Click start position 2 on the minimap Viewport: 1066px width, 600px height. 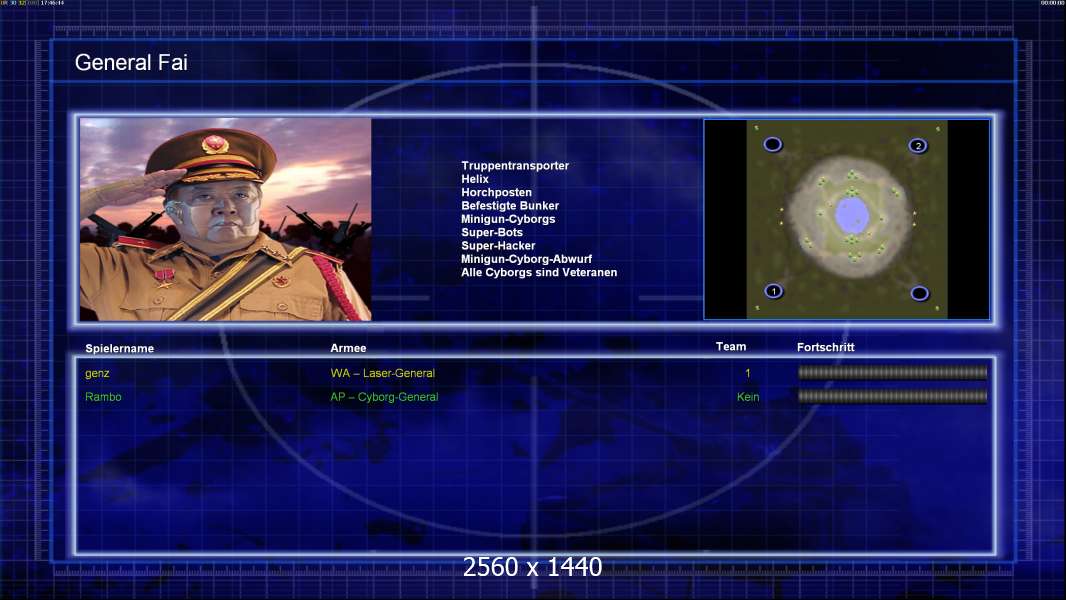tap(918, 145)
